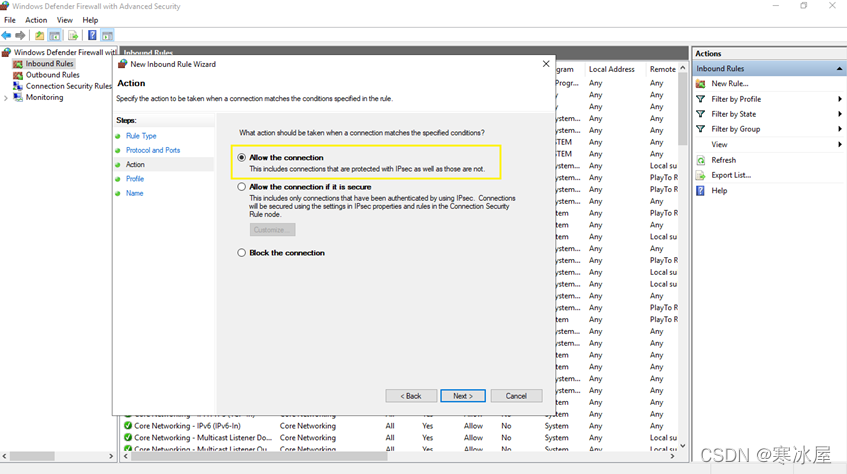847x474 pixels.
Task: Select the Block the connection option
Action: pyautogui.click(x=242, y=253)
